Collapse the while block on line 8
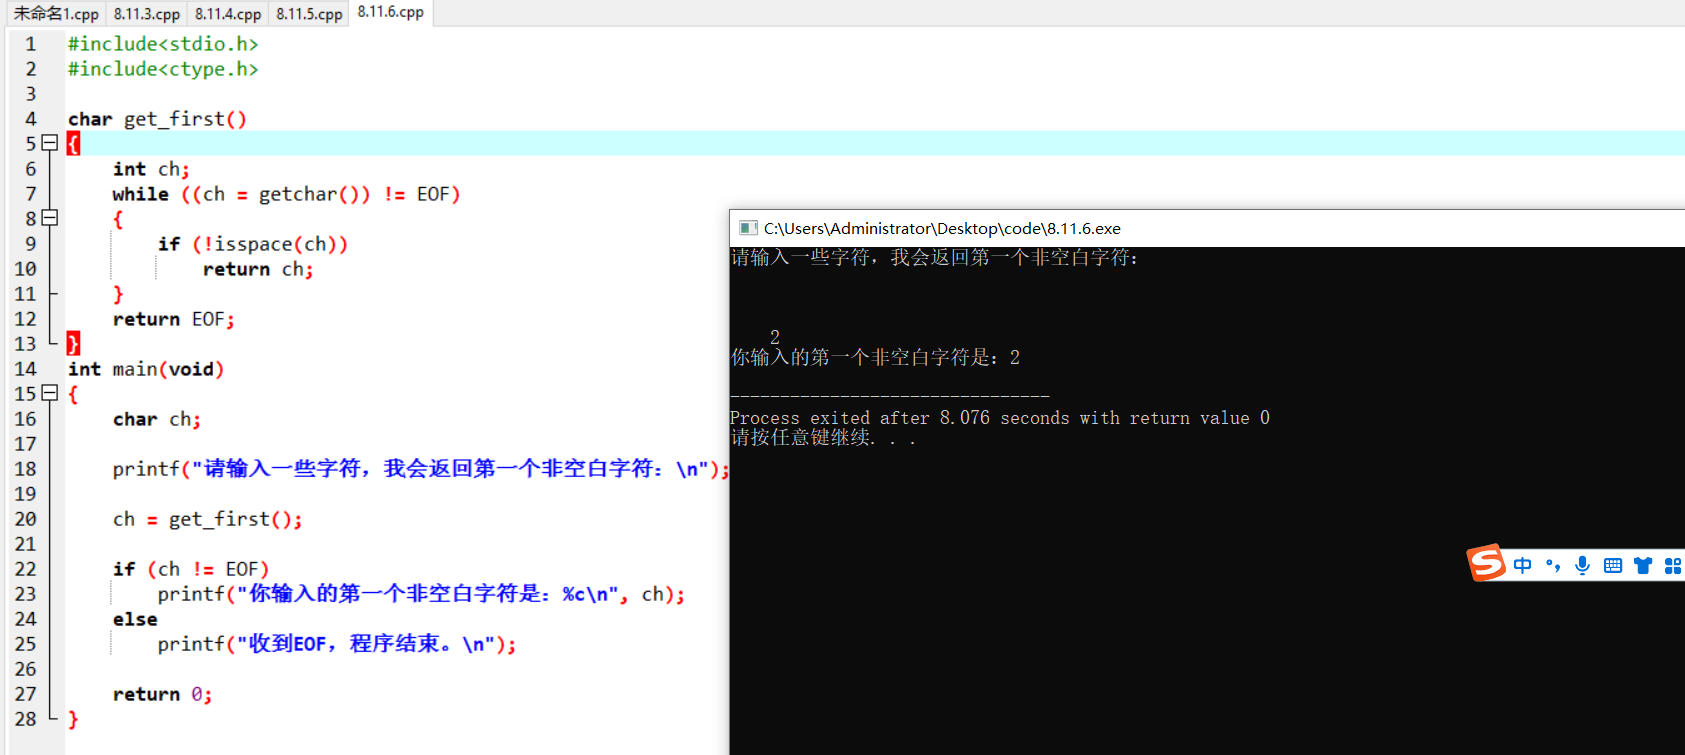The height and width of the screenshot is (755, 1685). [x=50, y=218]
